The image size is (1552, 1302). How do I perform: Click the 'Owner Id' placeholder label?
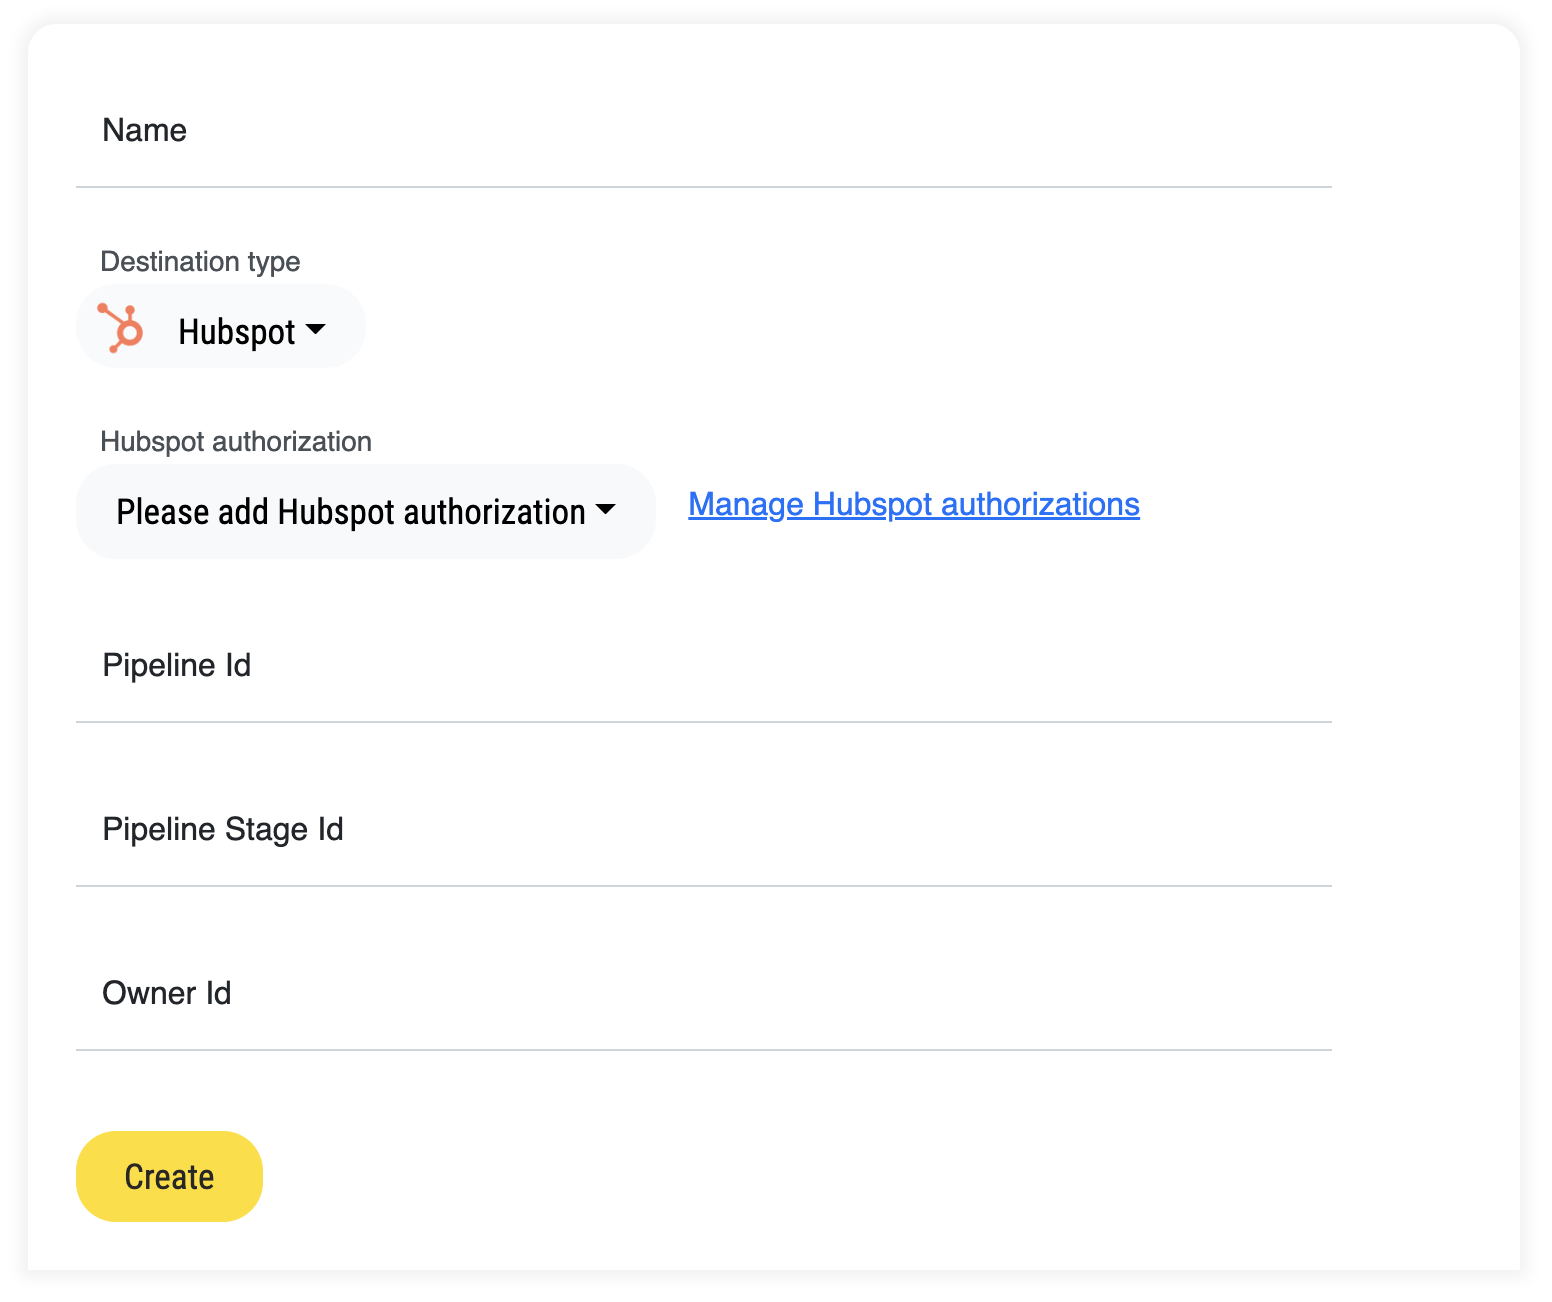pyautogui.click(x=166, y=994)
